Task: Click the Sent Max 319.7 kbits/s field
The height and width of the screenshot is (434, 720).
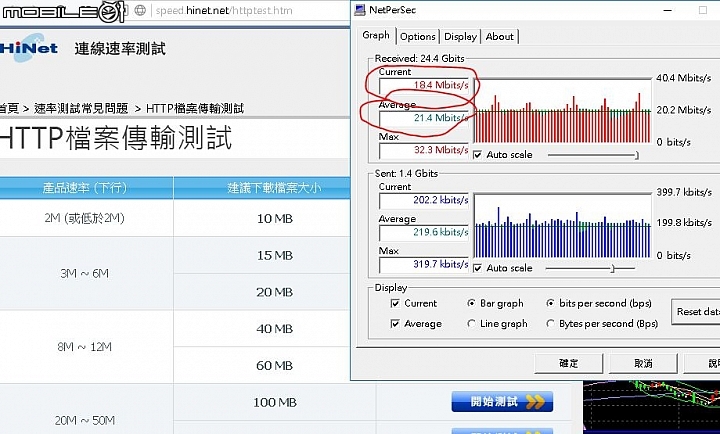Action: tap(424, 265)
